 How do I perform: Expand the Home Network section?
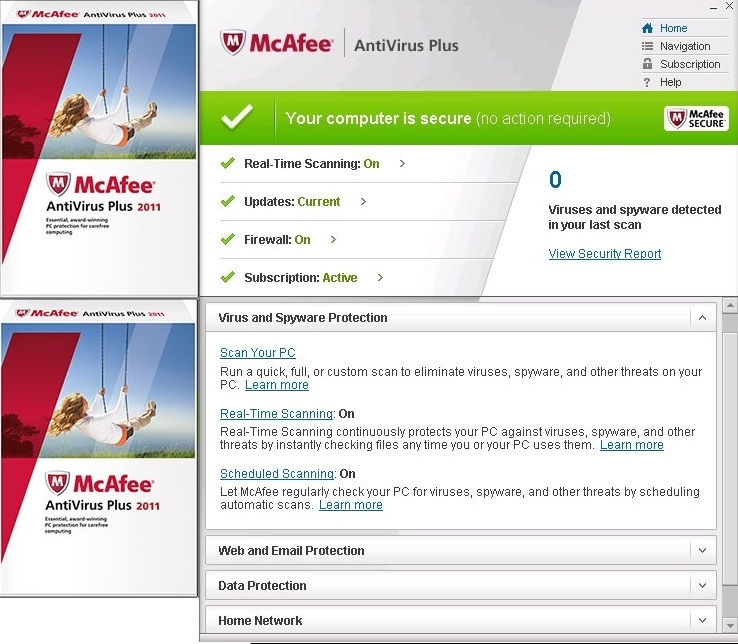[x=702, y=621]
